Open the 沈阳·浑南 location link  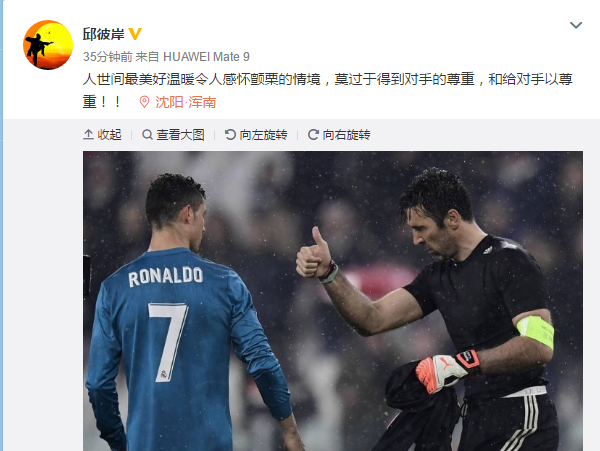(186, 102)
